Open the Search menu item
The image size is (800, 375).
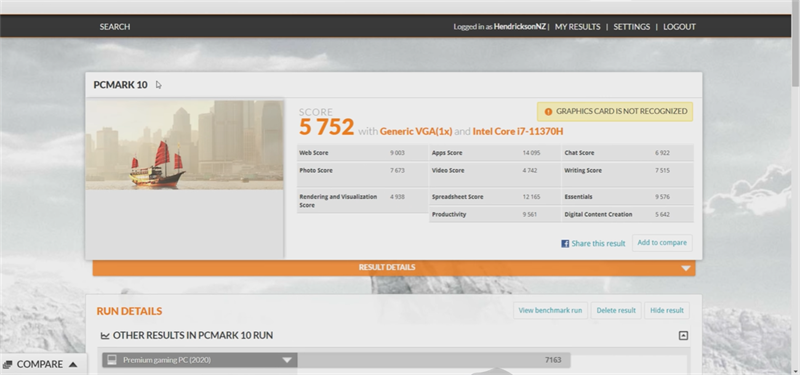tap(115, 27)
